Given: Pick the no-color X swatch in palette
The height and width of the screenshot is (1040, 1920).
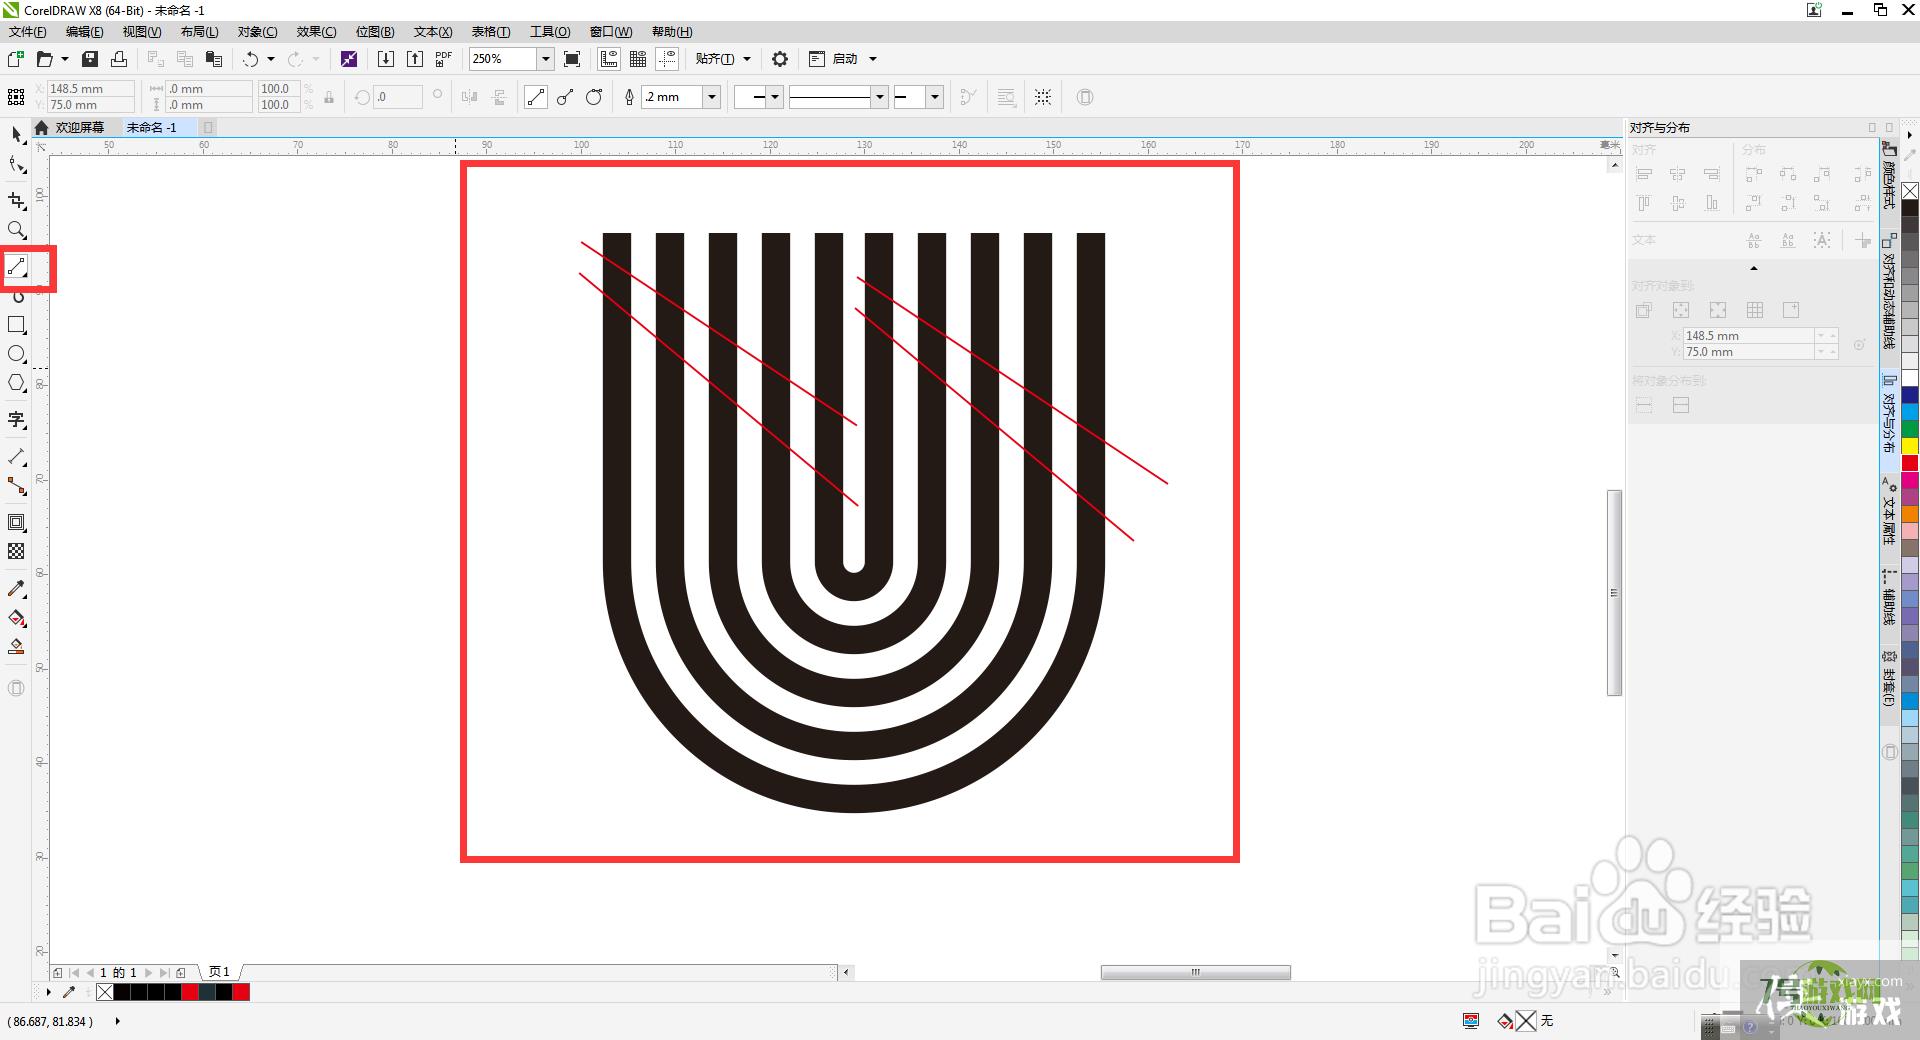Looking at the screenshot, I should point(1910,191).
